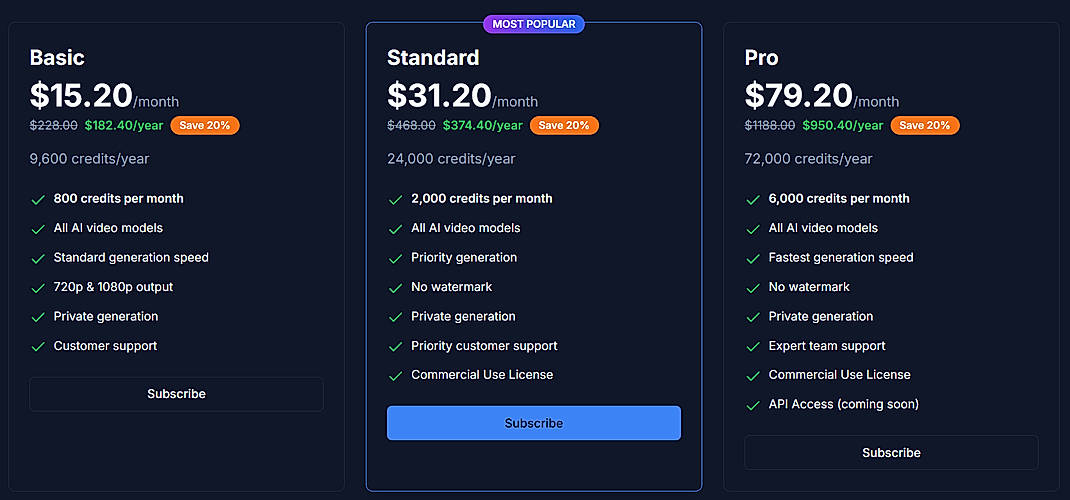
Task: Click checkmark beside 6,000 credits per month
Action: click(x=753, y=200)
